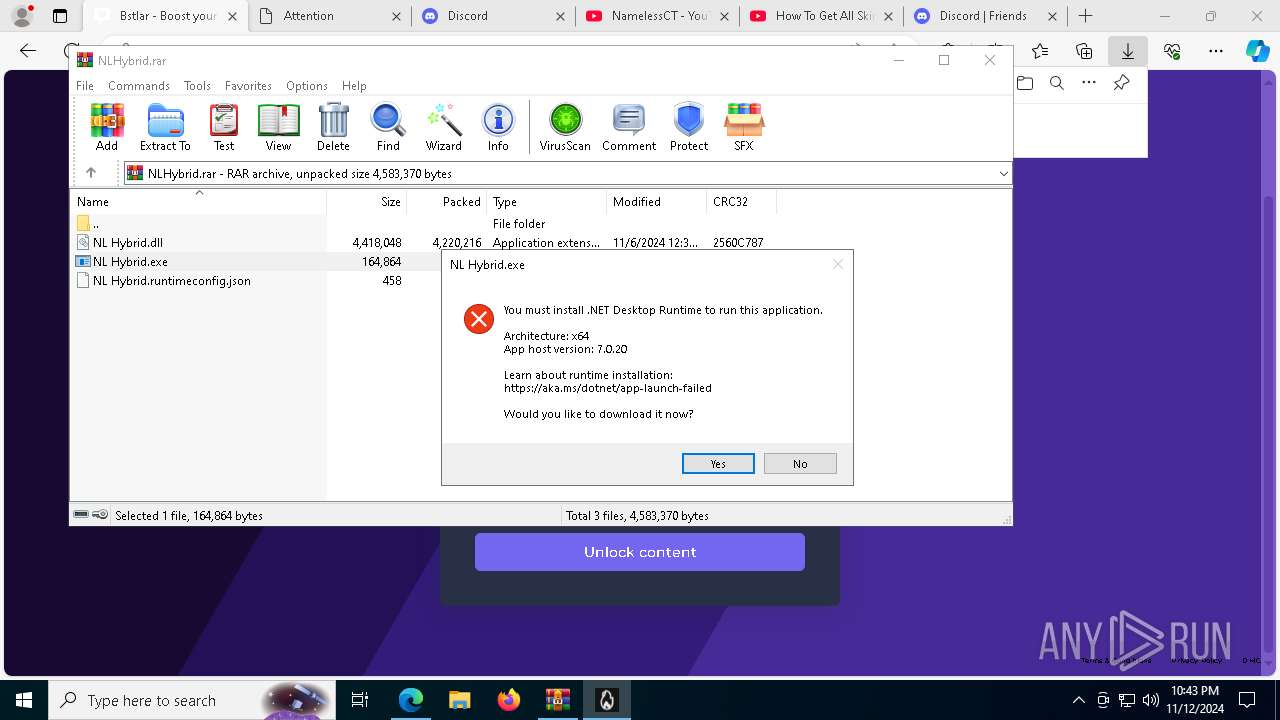Open a new browser tab
The height and width of the screenshot is (720, 1280).
[x=1085, y=16]
